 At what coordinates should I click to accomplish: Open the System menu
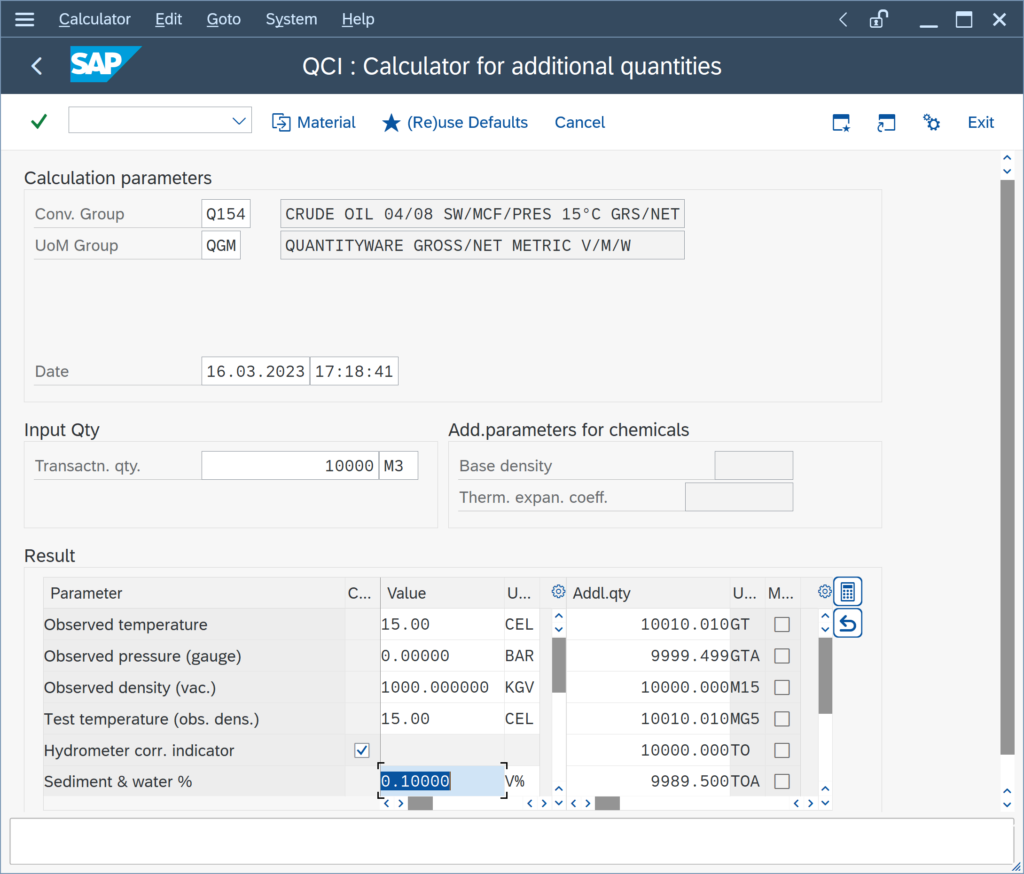tap(291, 19)
